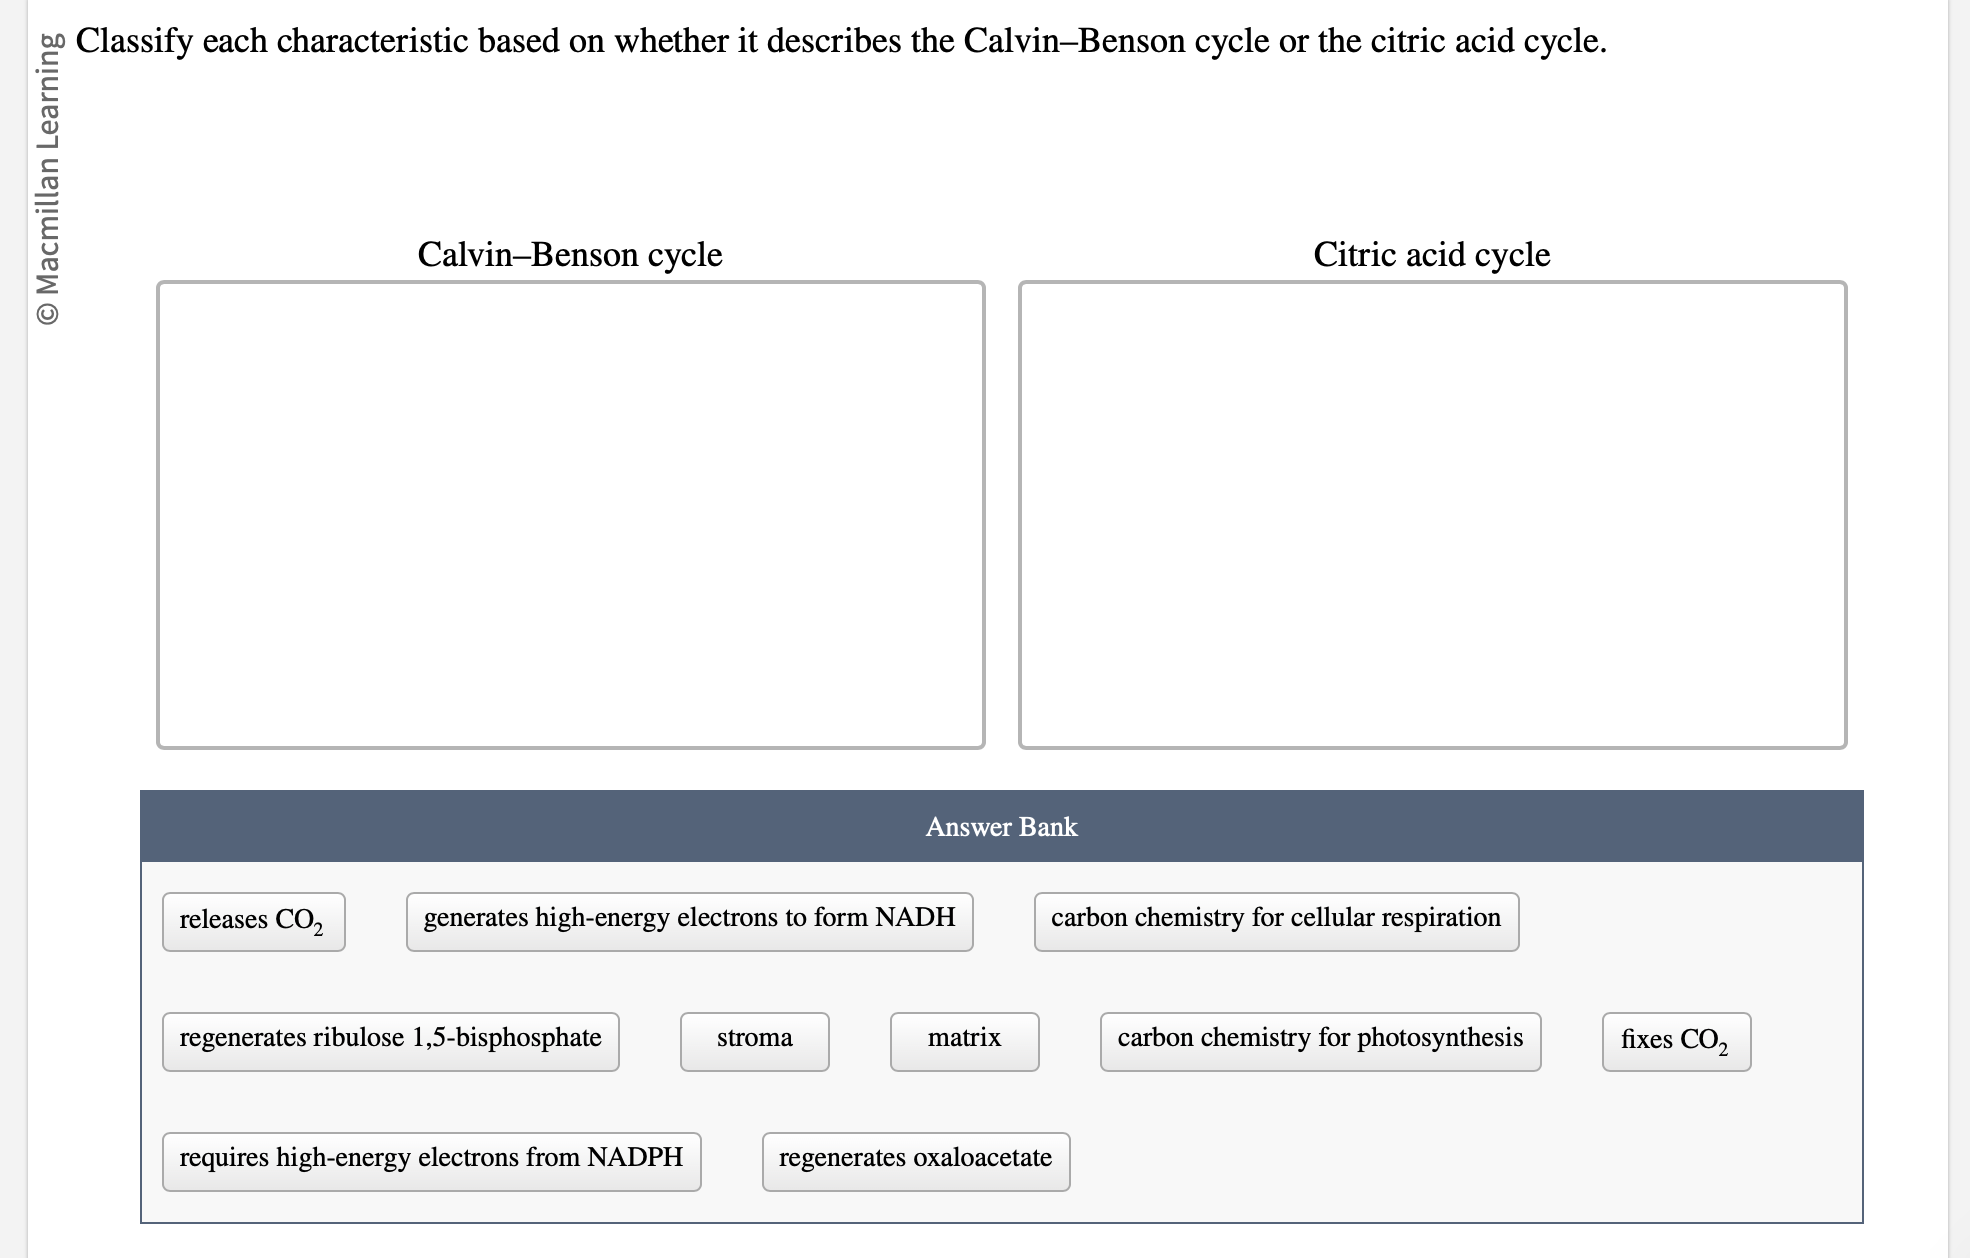This screenshot has width=1970, height=1258.
Task: Click the "matrix" answer tile
Action: [x=963, y=1039]
